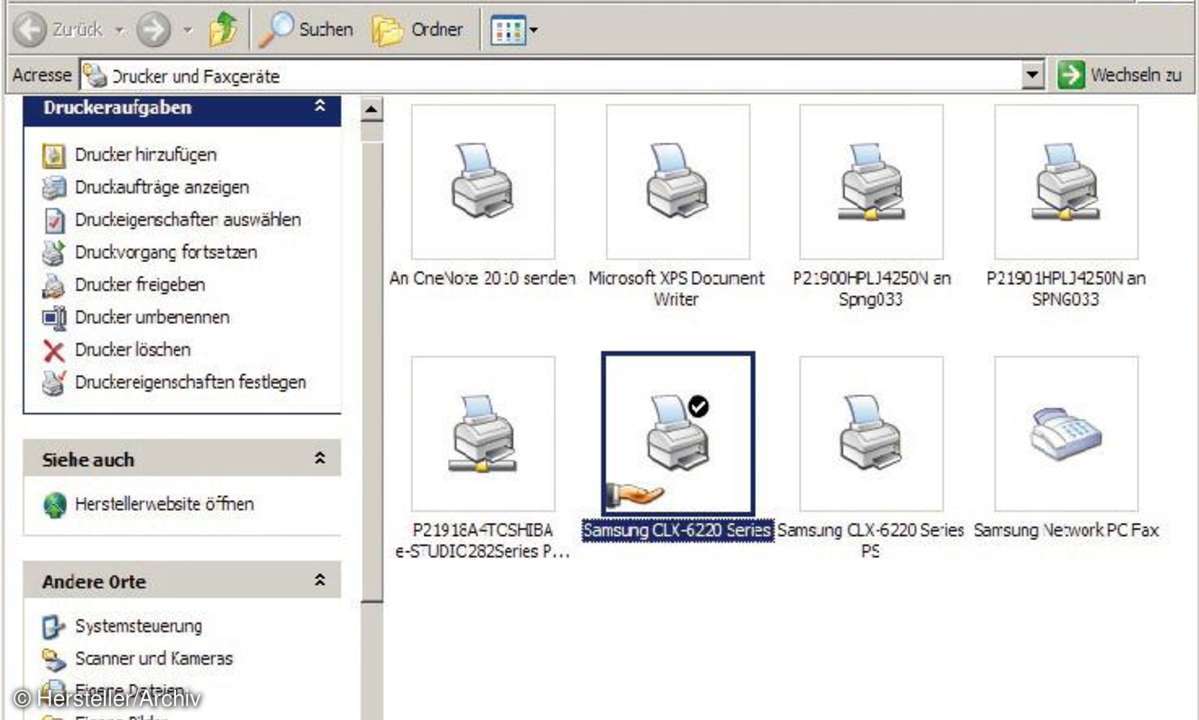The height and width of the screenshot is (720, 1199).
Task: Select the TOSHIBA e-STUDIO282Series printer icon
Action: (483, 433)
